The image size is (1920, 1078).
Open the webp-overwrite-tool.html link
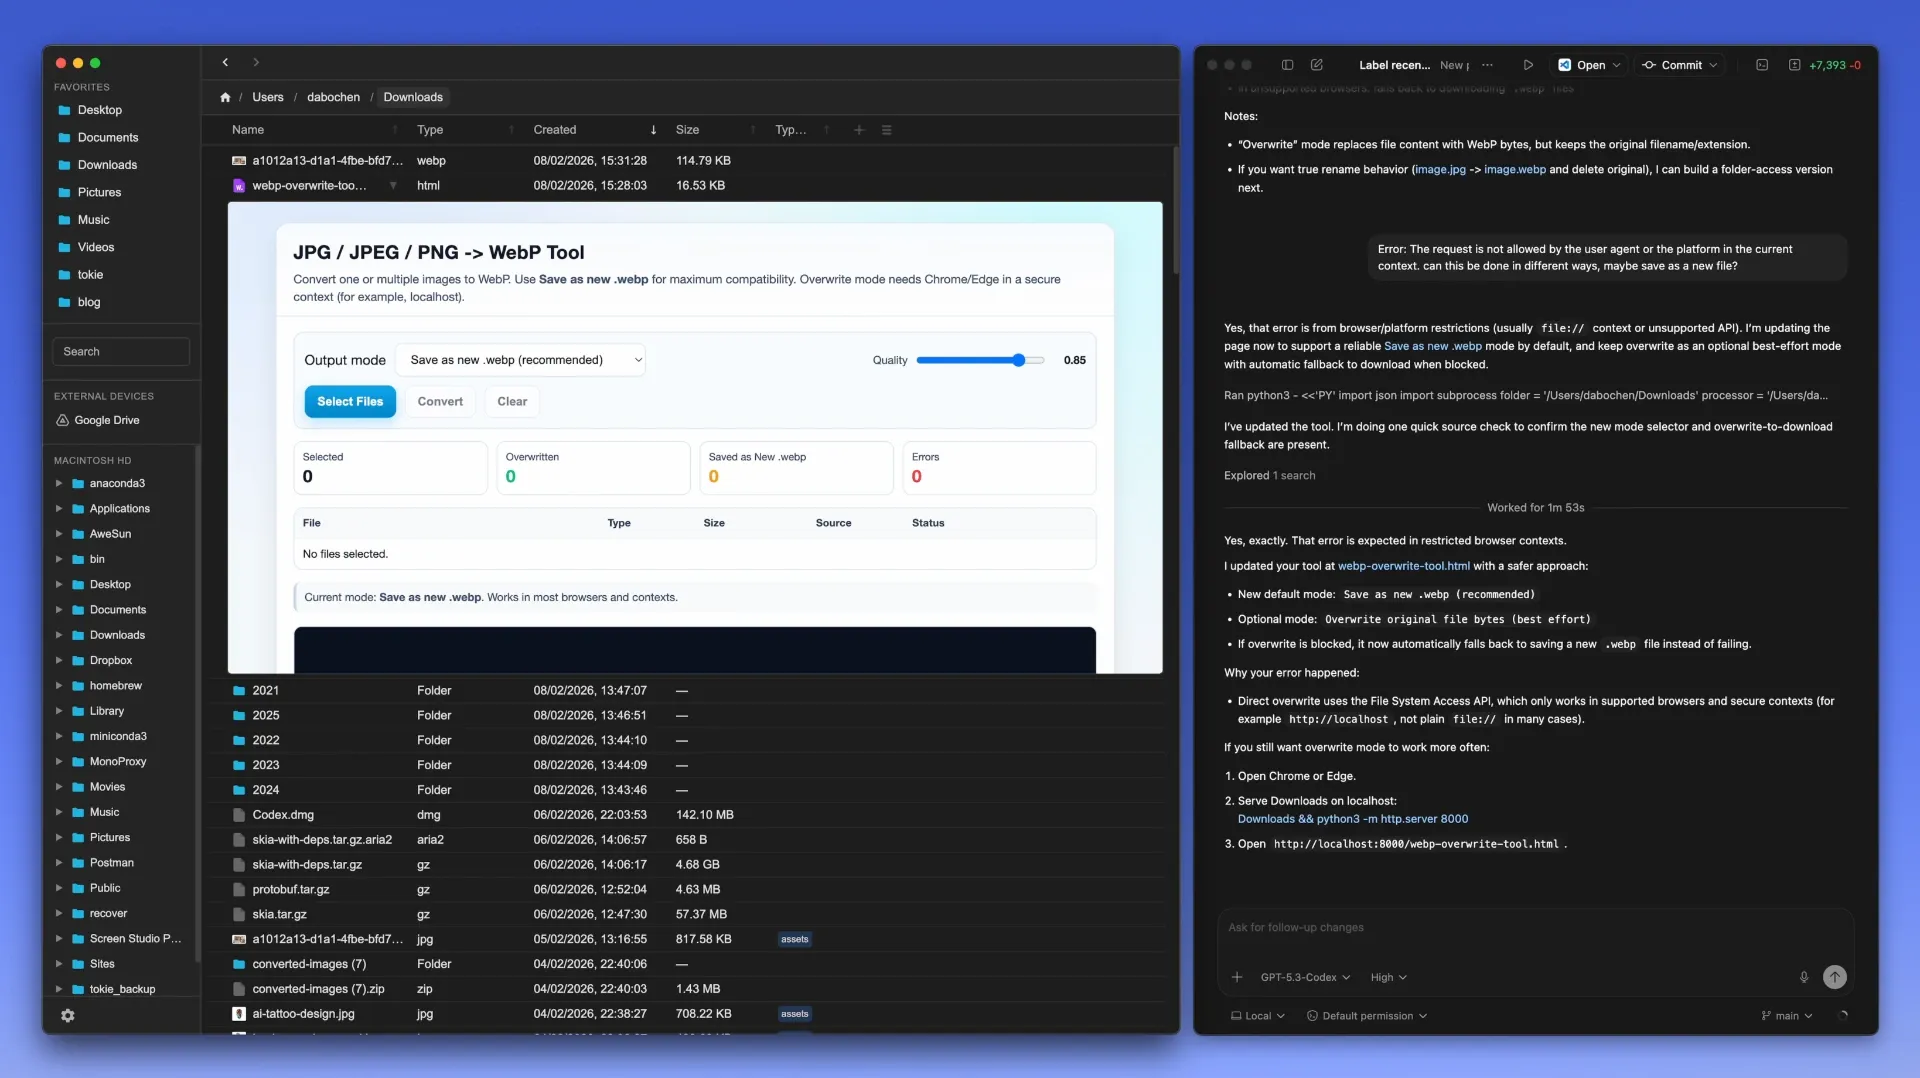pyautogui.click(x=1404, y=565)
